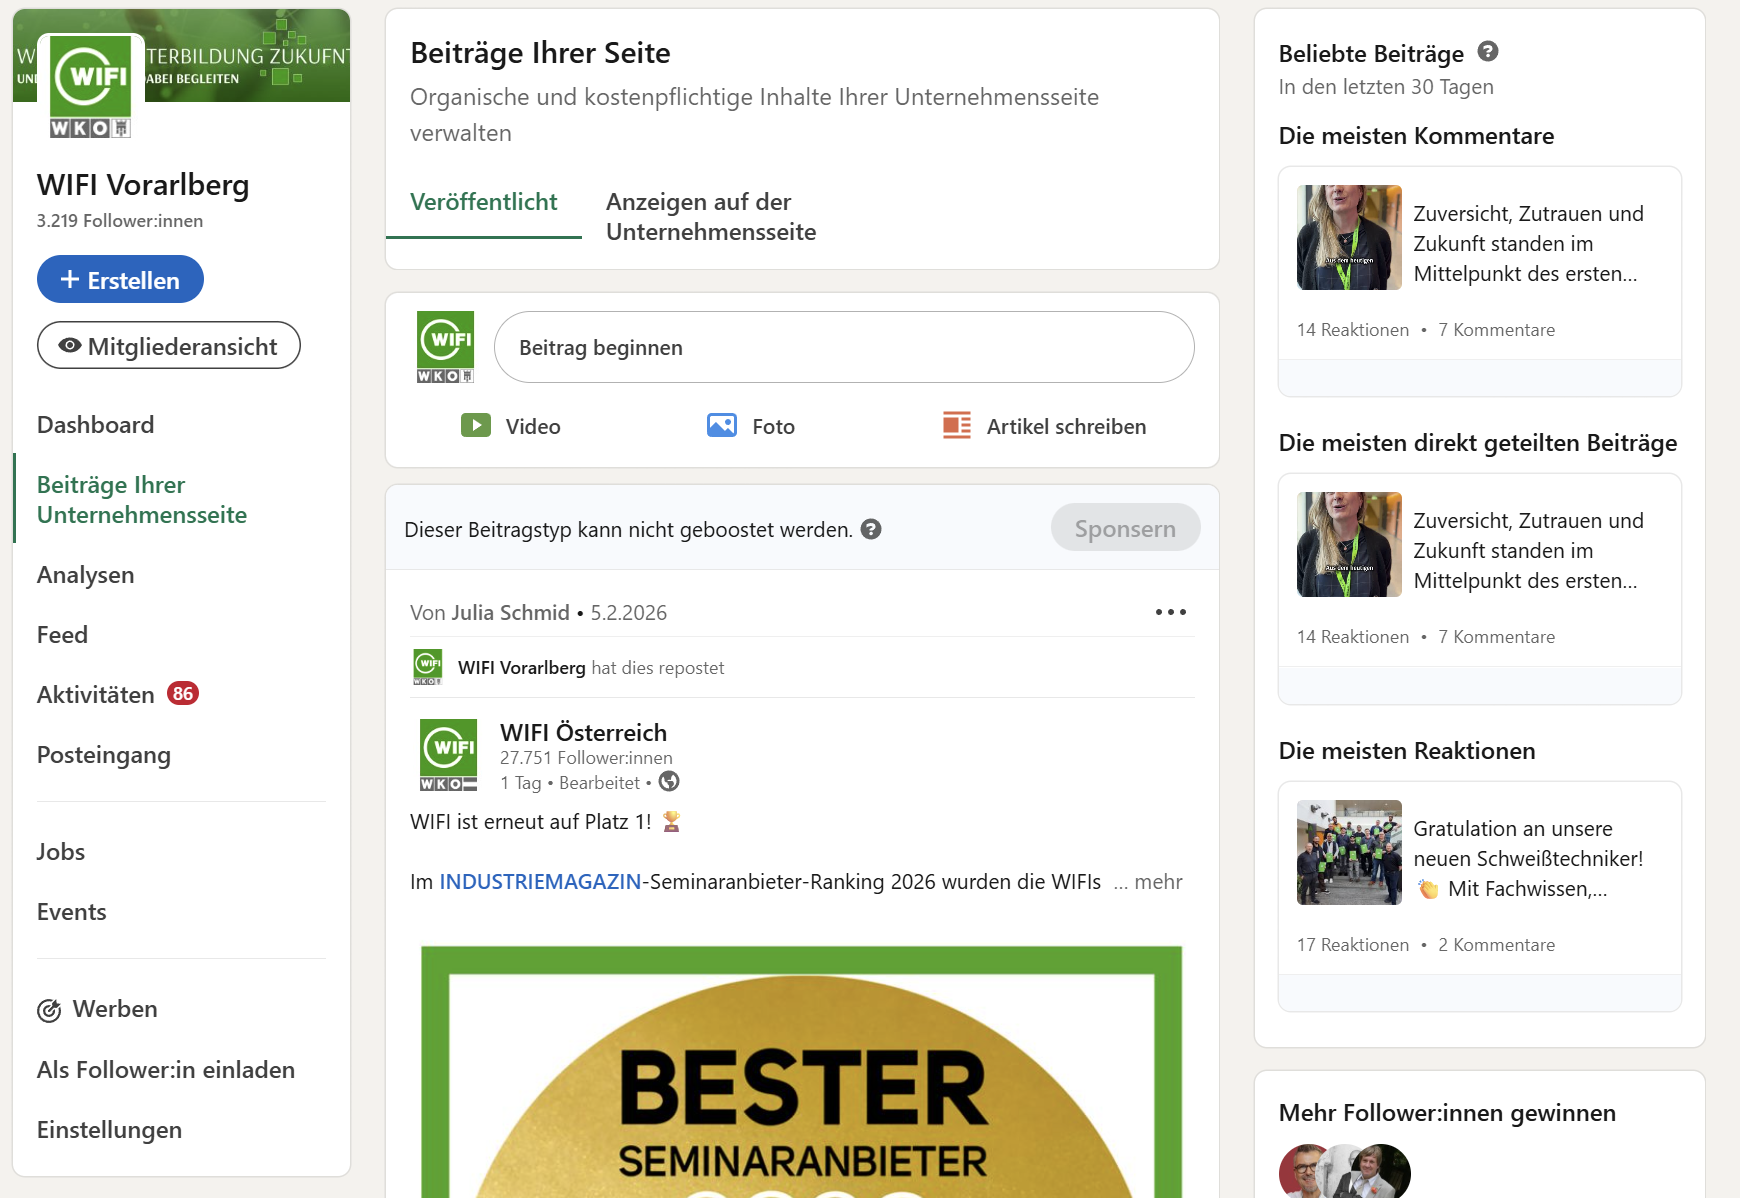This screenshot has width=1740, height=1198.
Task: Select the Veröffentlicht tab
Action: [x=483, y=202]
